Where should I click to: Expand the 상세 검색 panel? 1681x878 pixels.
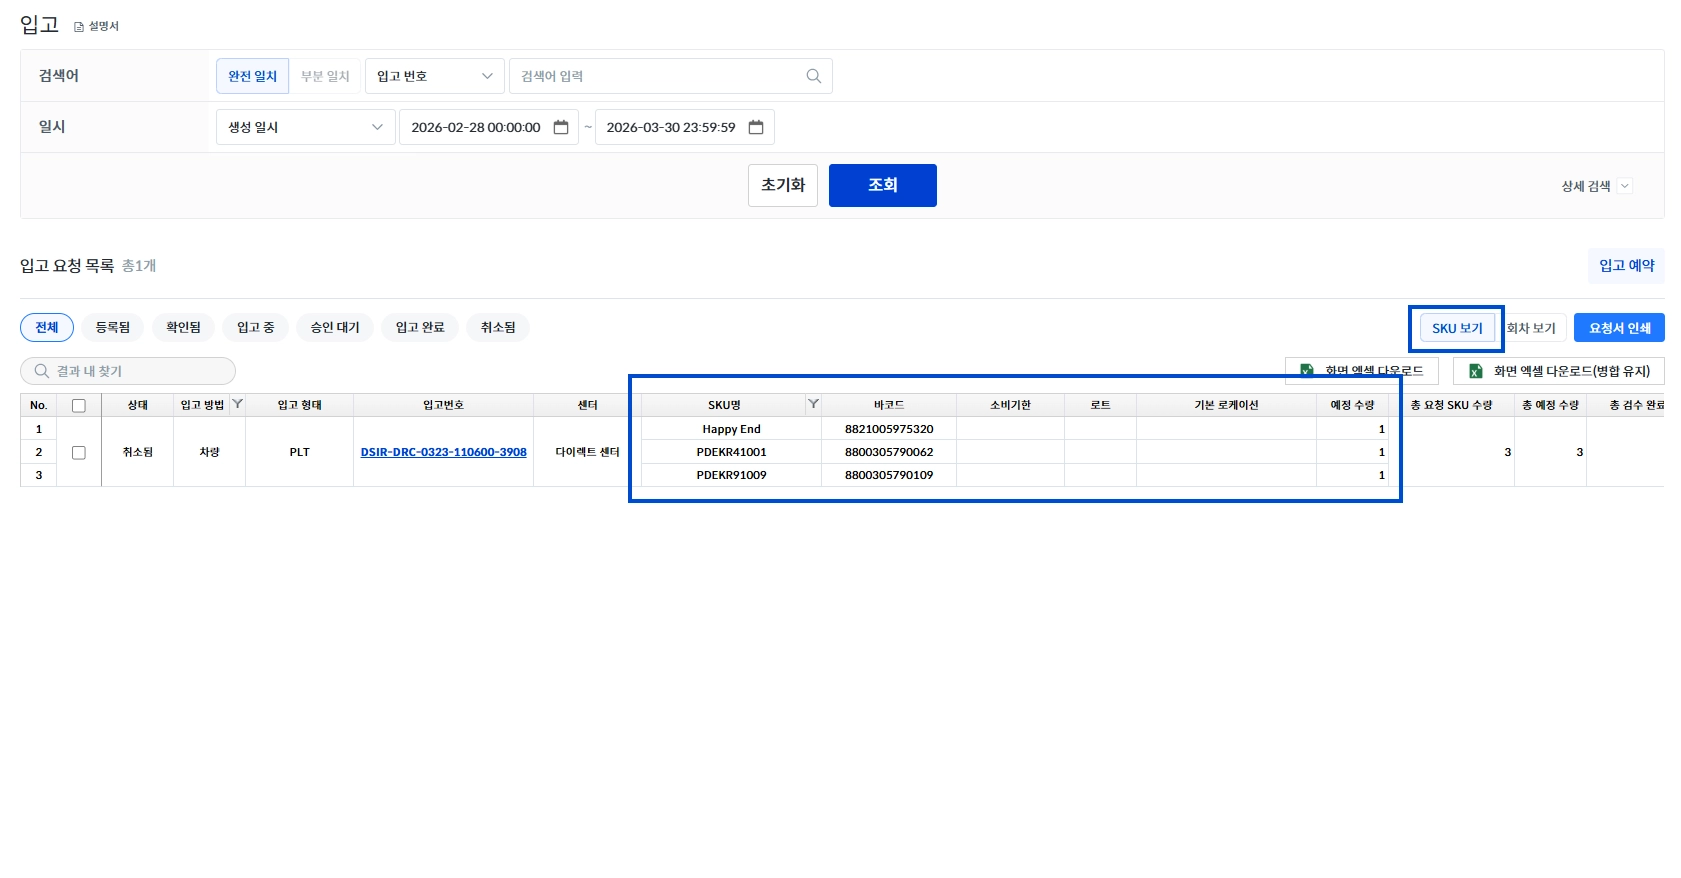pyautogui.click(x=1596, y=186)
